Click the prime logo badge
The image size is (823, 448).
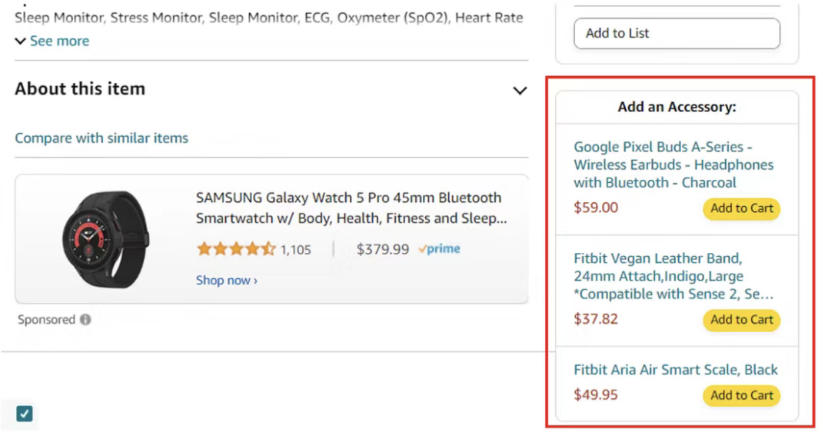click(x=439, y=249)
